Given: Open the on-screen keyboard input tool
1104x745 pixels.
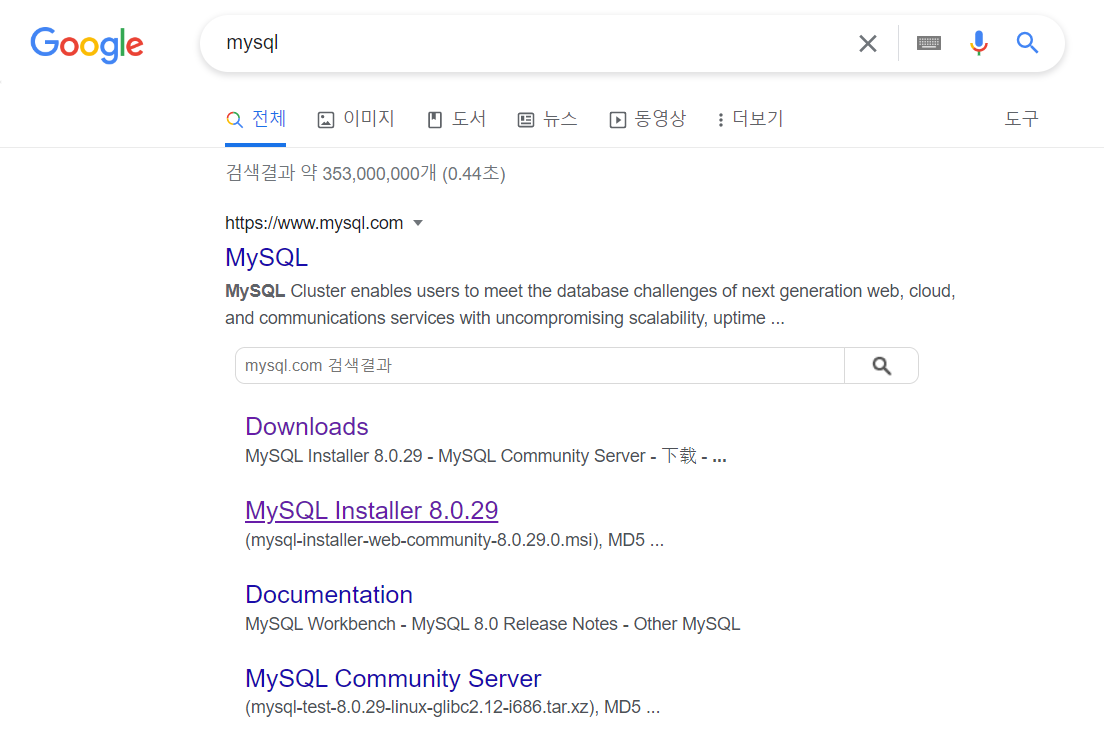Looking at the screenshot, I should tap(929, 44).
